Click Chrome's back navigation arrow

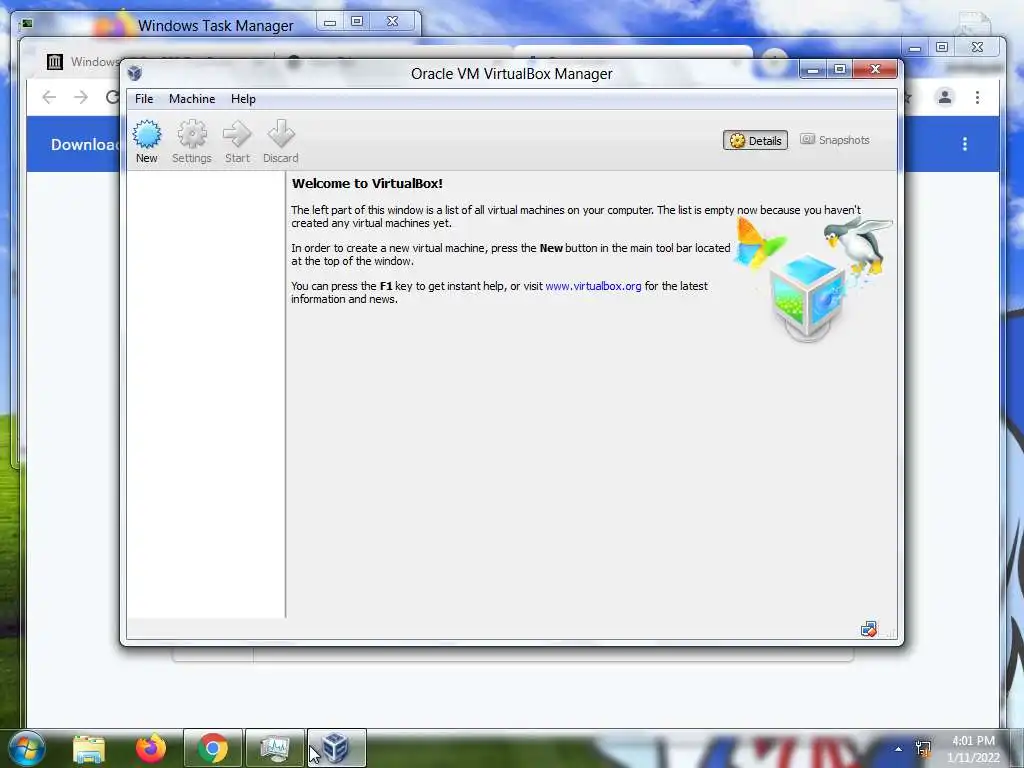click(49, 97)
